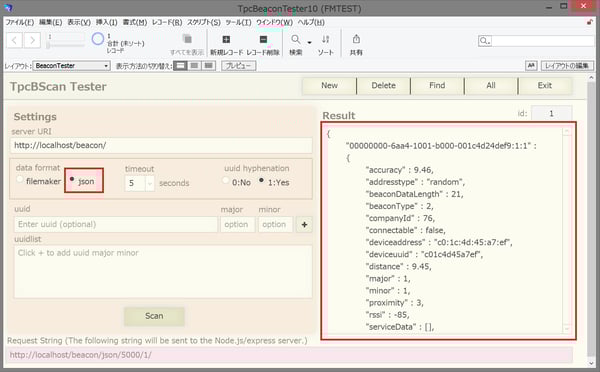Click the Delete button
This screenshot has height=372, width=600.
pos(383,86)
